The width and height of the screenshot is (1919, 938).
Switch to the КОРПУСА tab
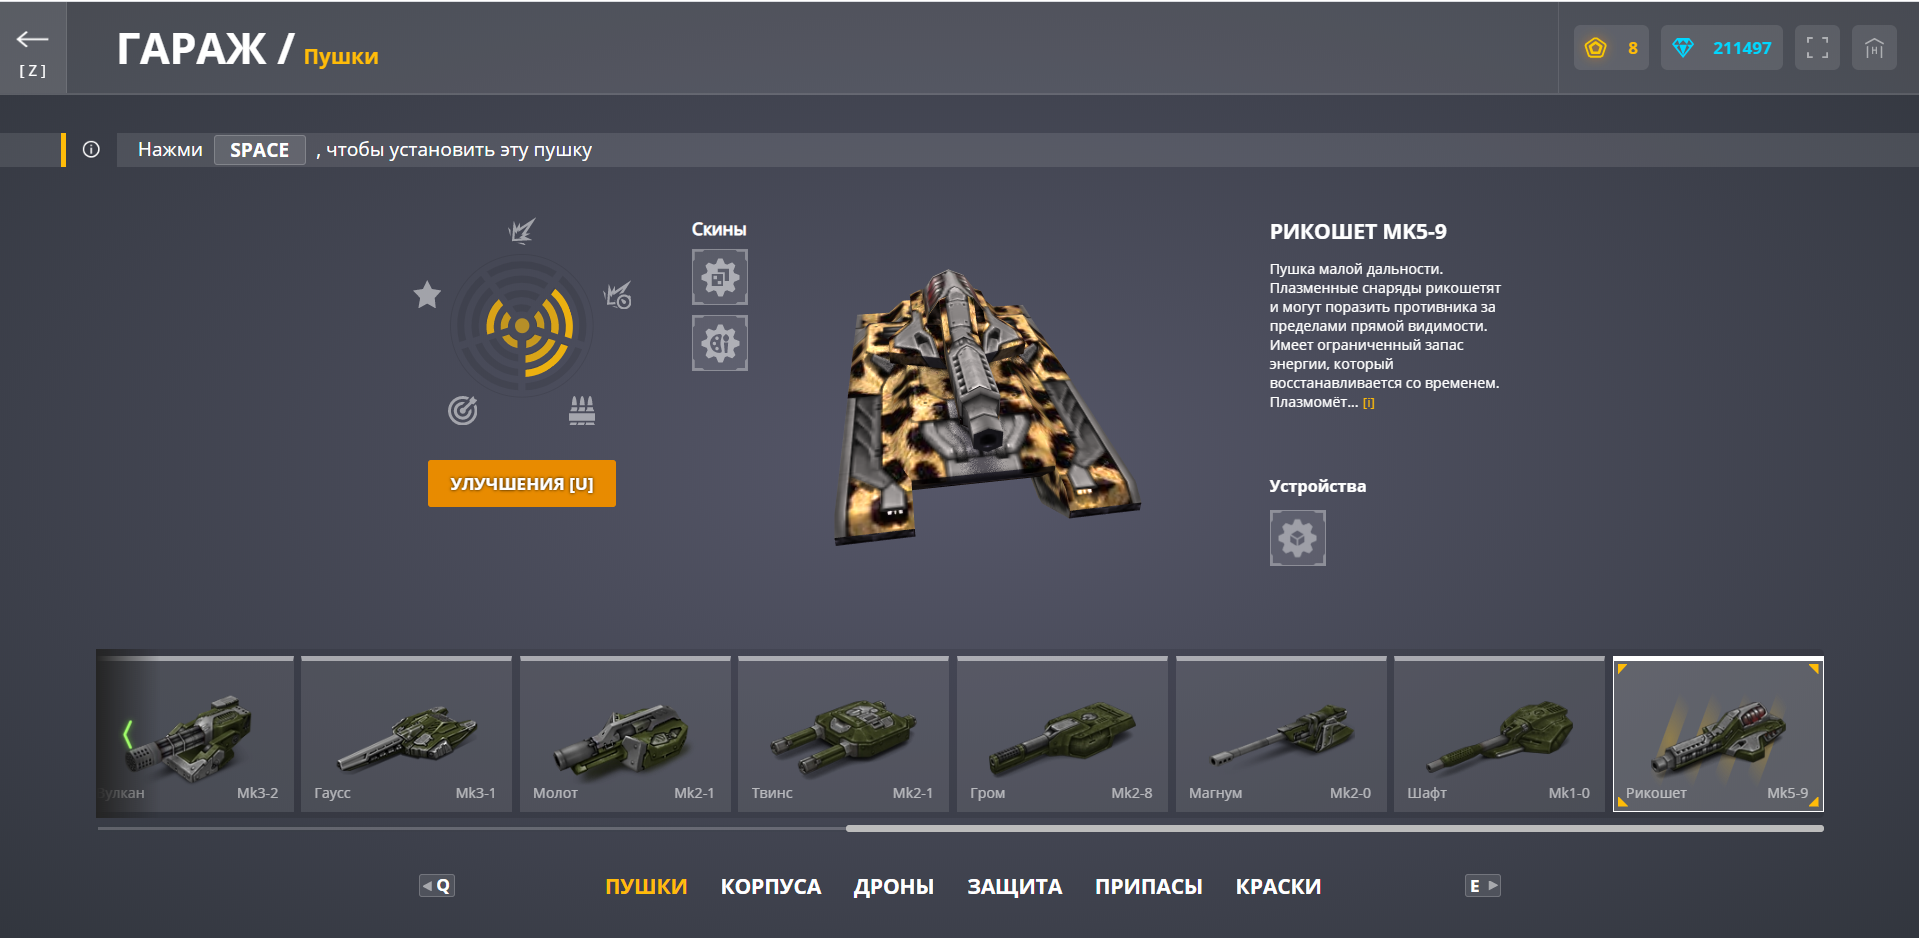[x=771, y=886]
